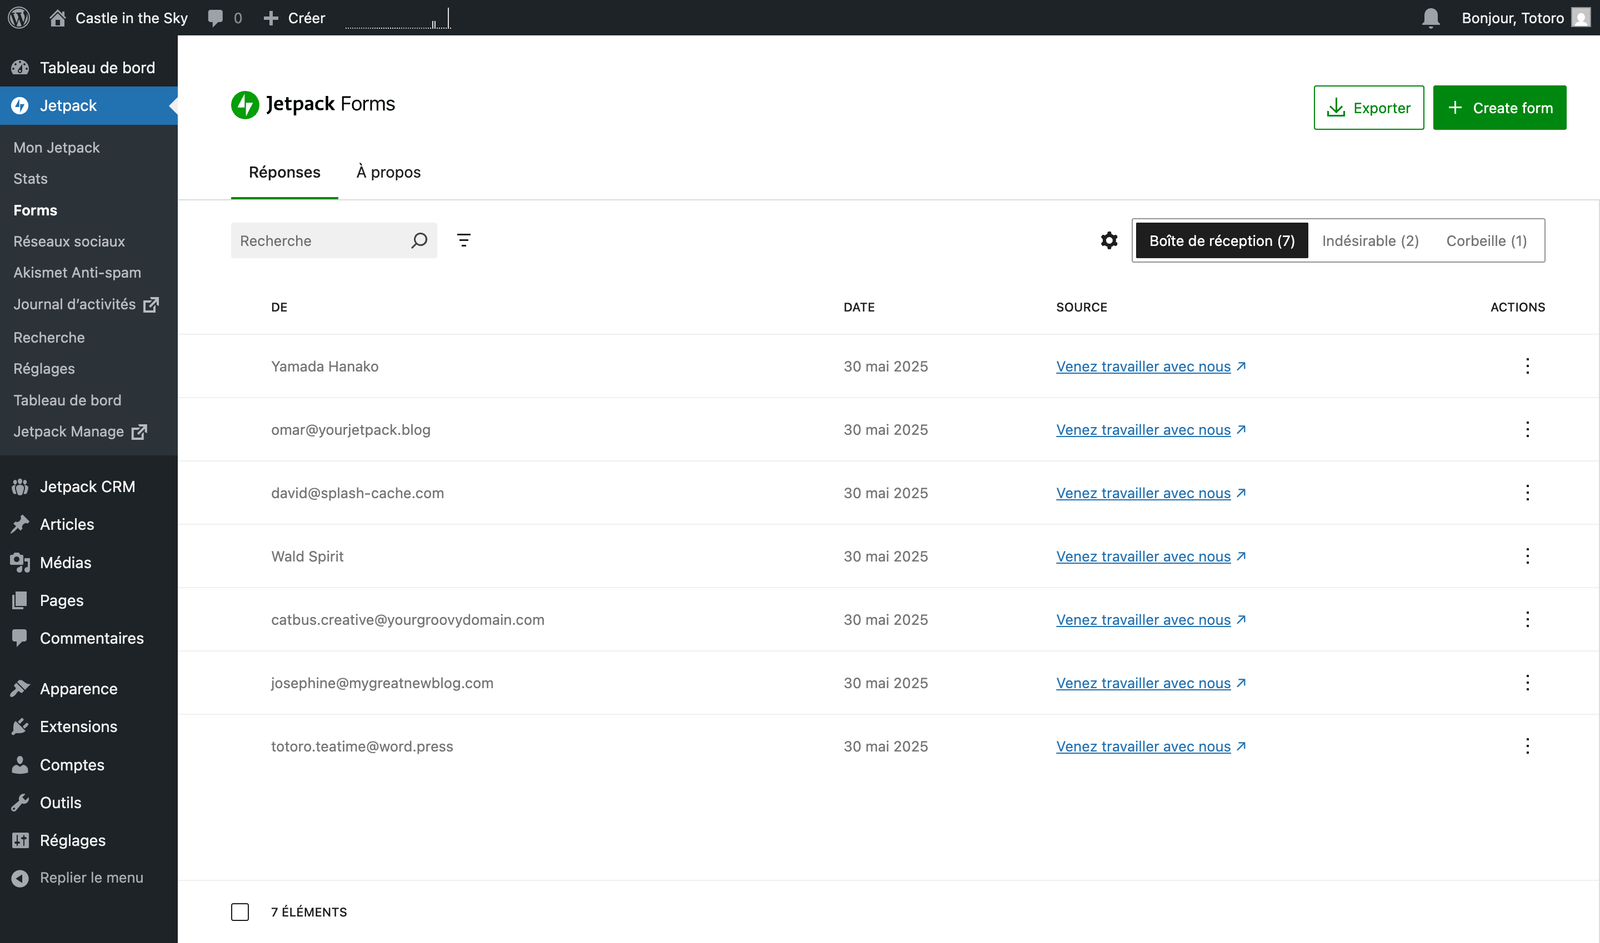This screenshot has height=943, width=1600.
Task: Focus the Recherche search field
Action: [x=320, y=241]
